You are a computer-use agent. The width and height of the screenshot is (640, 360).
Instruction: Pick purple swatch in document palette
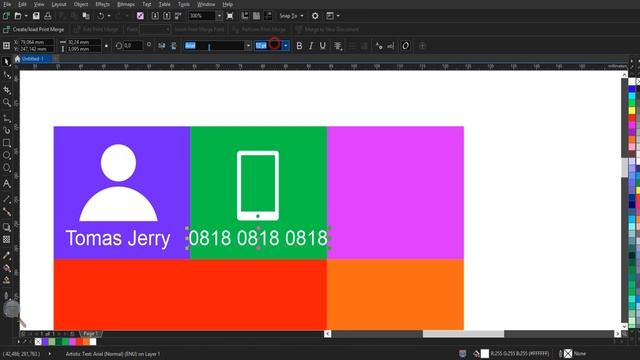pyautogui.click(x=45, y=342)
